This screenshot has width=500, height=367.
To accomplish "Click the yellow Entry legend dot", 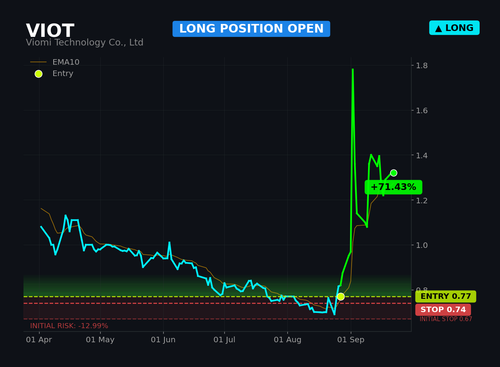I will tap(39, 74).
